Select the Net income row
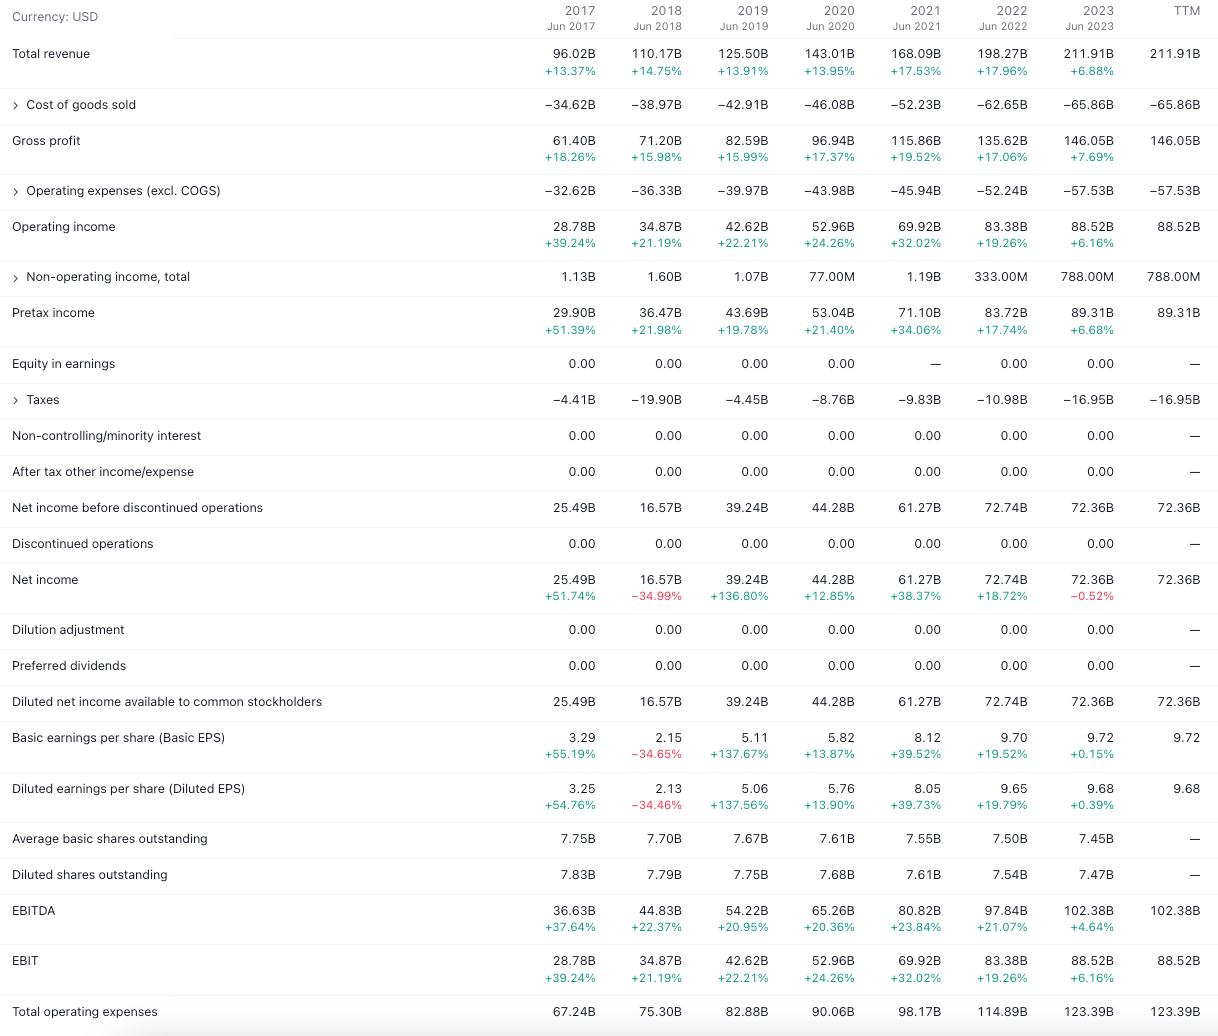The image size is (1218, 1036). [45, 579]
